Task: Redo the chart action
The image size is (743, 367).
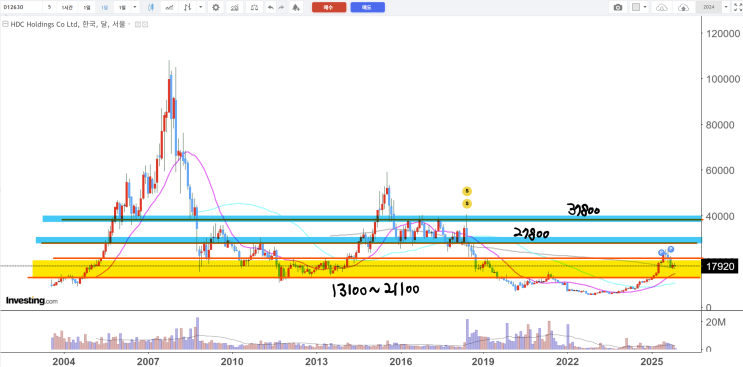Action: click(281, 7)
